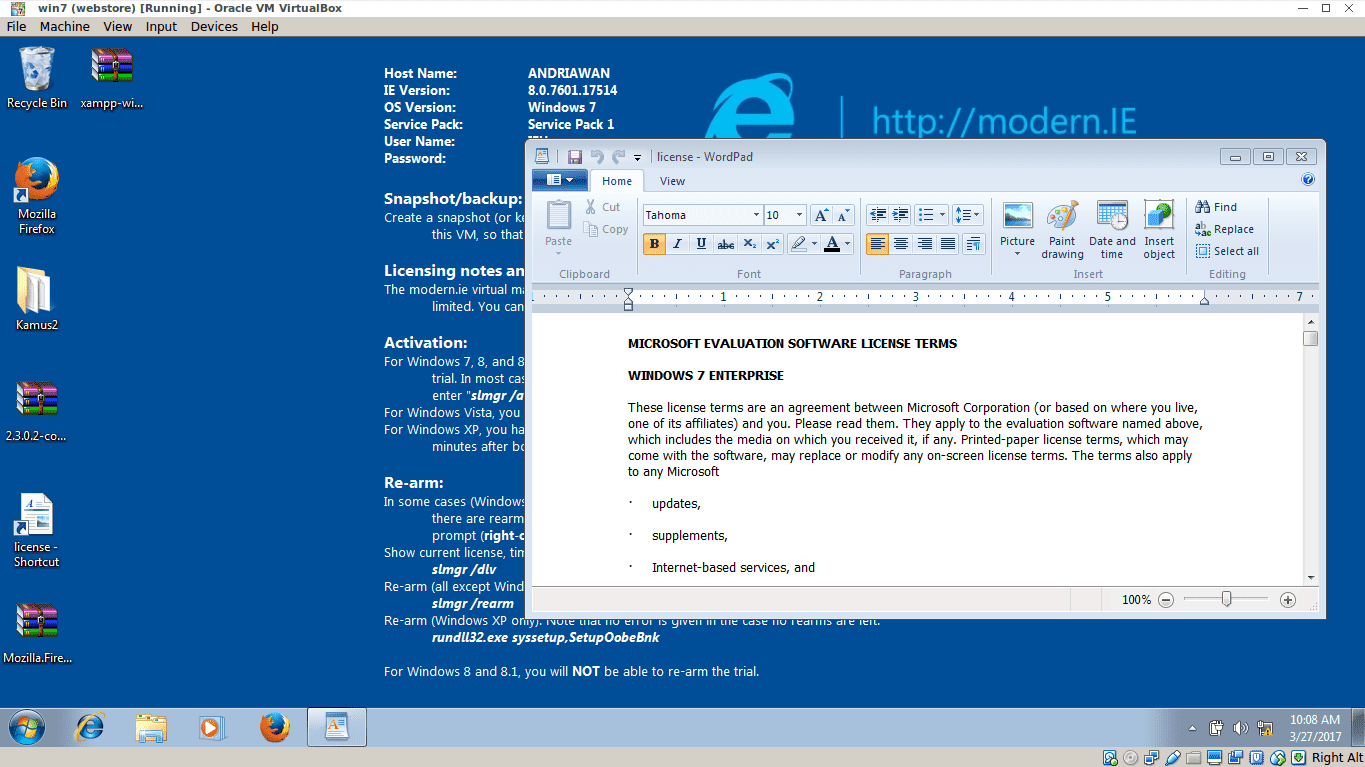Expand the font size dropdown
The image size is (1365, 767).
[799, 215]
